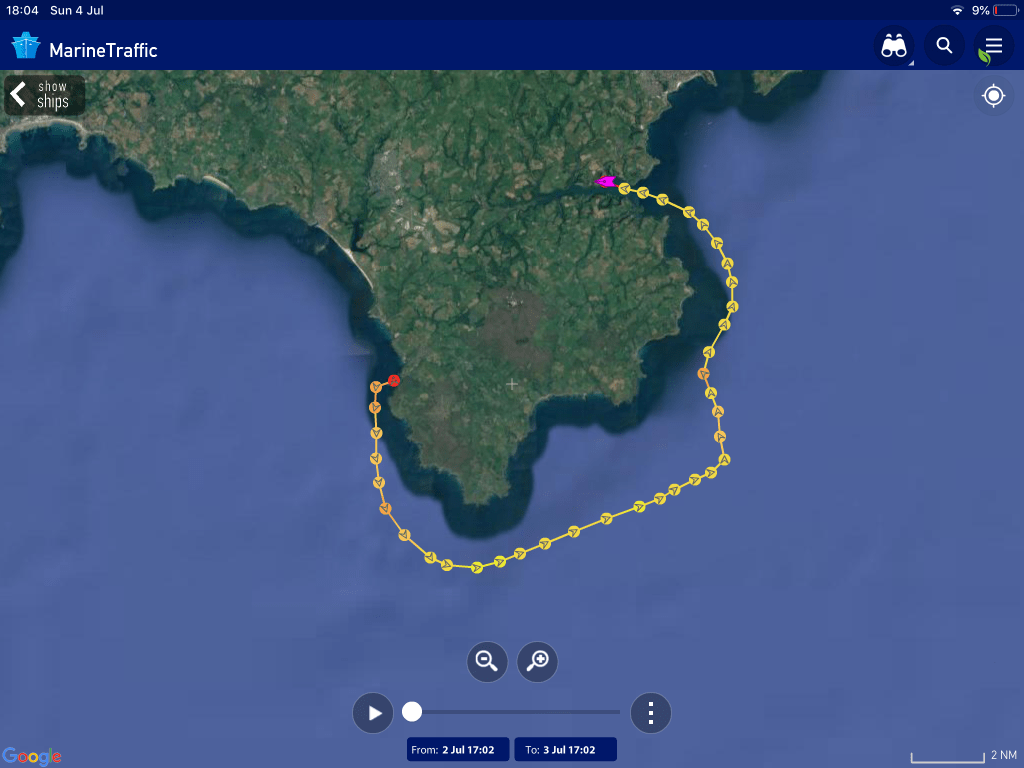Zoom in the map
This screenshot has width=1024, height=768.
click(x=537, y=662)
